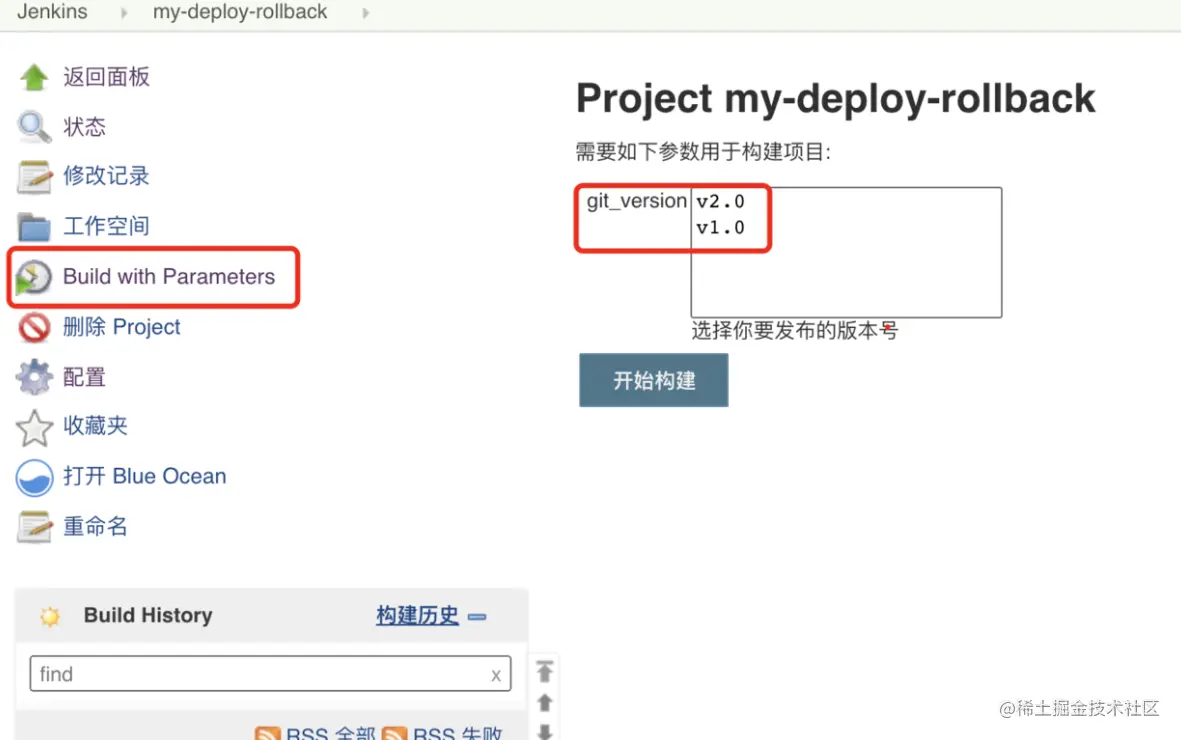Click the notepad icon beside 重命名
Image resolution: width=1181 pixels, height=740 pixels.
click(x=34, y=527)
